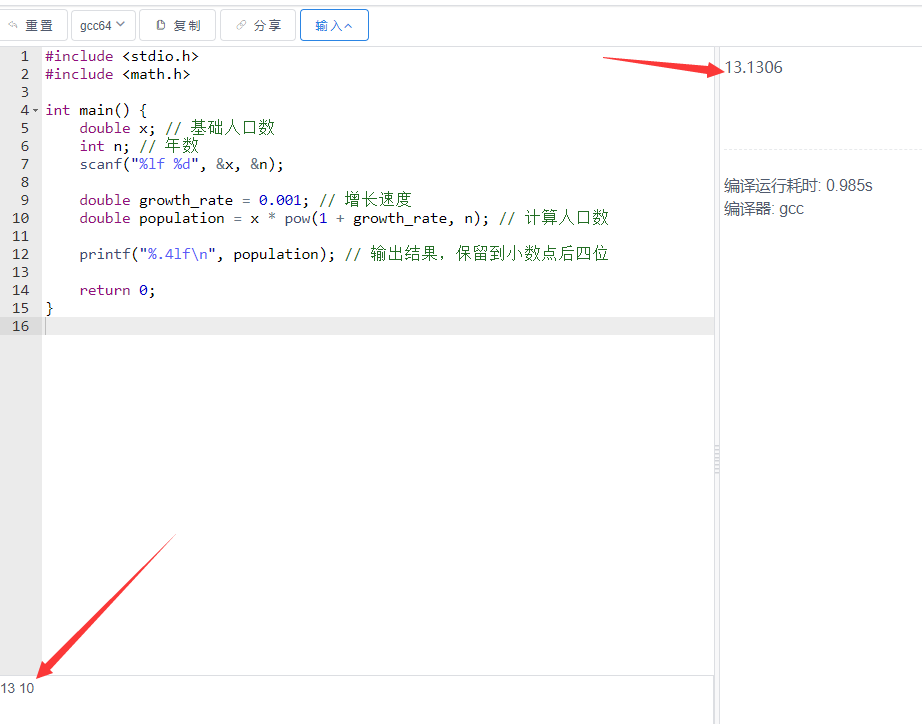Click the scanf statement on line 7
This screenshot has height=724, width=922.
tap(182, 165)
